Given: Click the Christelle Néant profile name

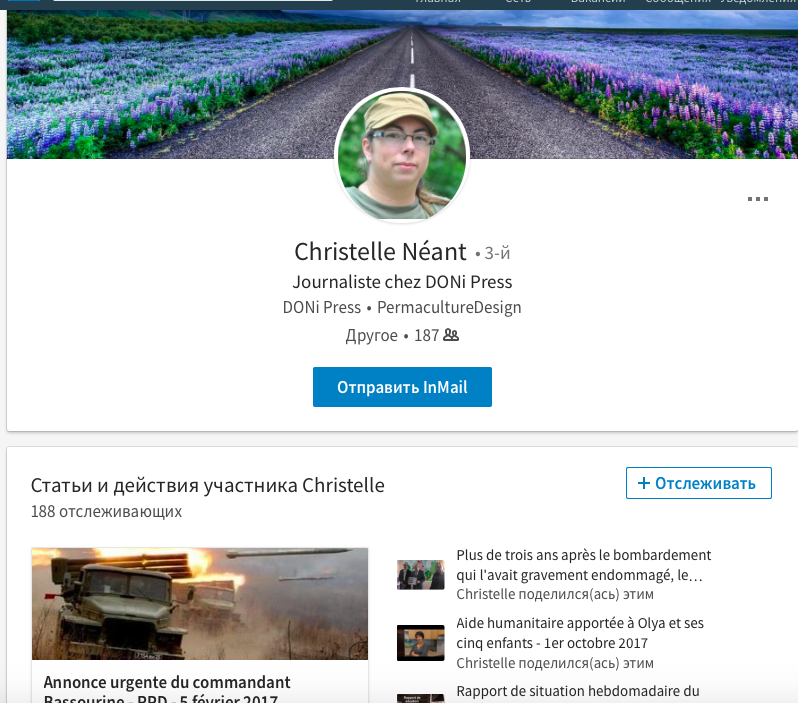Looking at the screenshot, I should click(380, 251).
